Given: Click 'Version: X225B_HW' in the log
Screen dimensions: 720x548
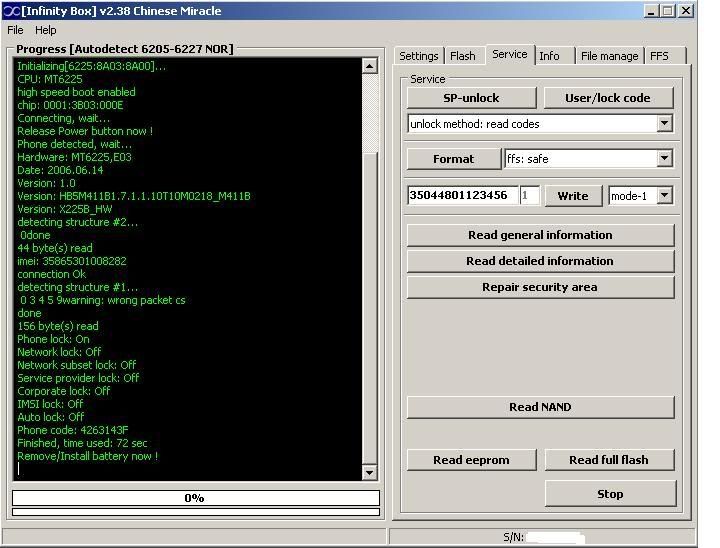Looking at the screenshot, I should click(64, 209).
